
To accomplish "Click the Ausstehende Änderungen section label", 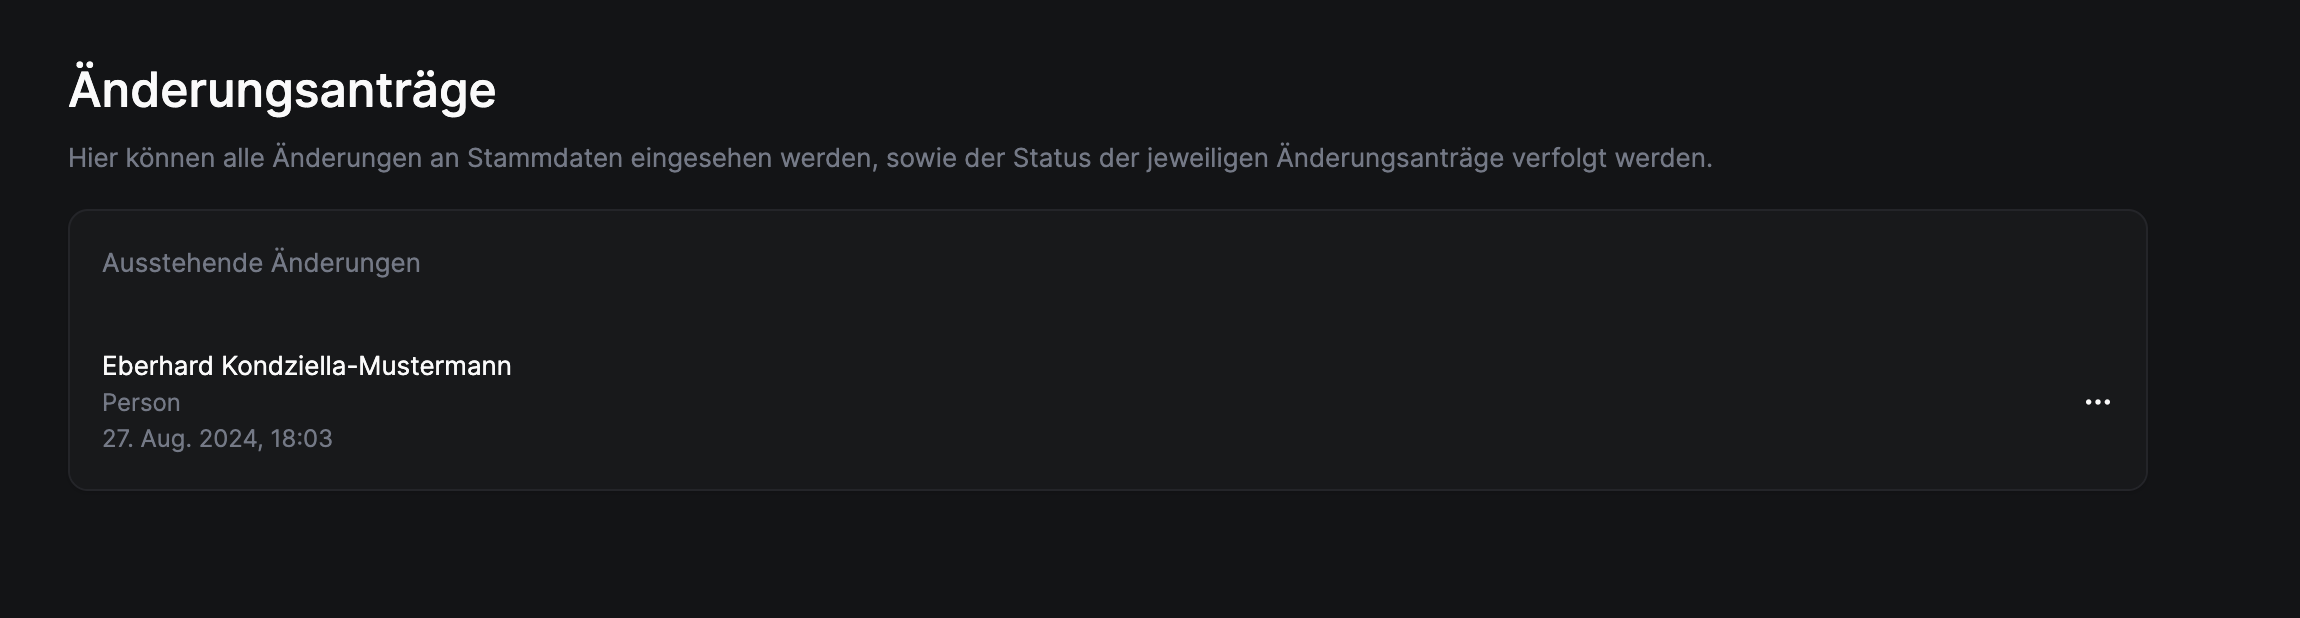I will (x=261, y=263).
